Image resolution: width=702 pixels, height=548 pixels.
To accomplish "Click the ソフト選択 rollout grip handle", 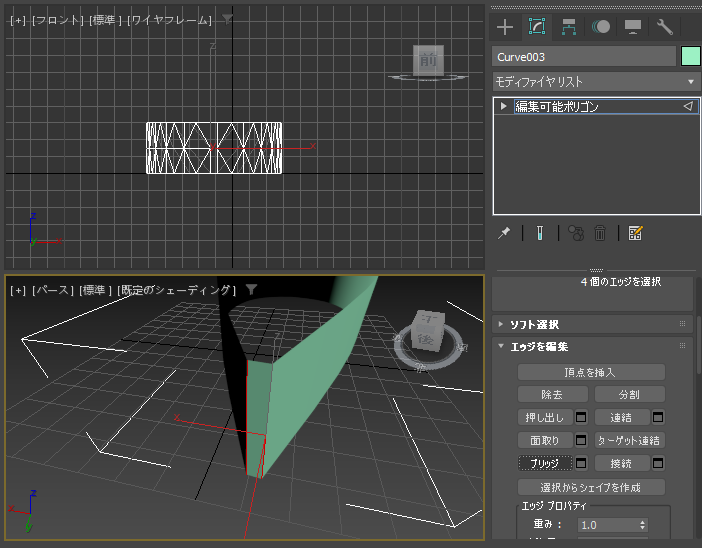I will pyautogui.click(x=682, y=324).
